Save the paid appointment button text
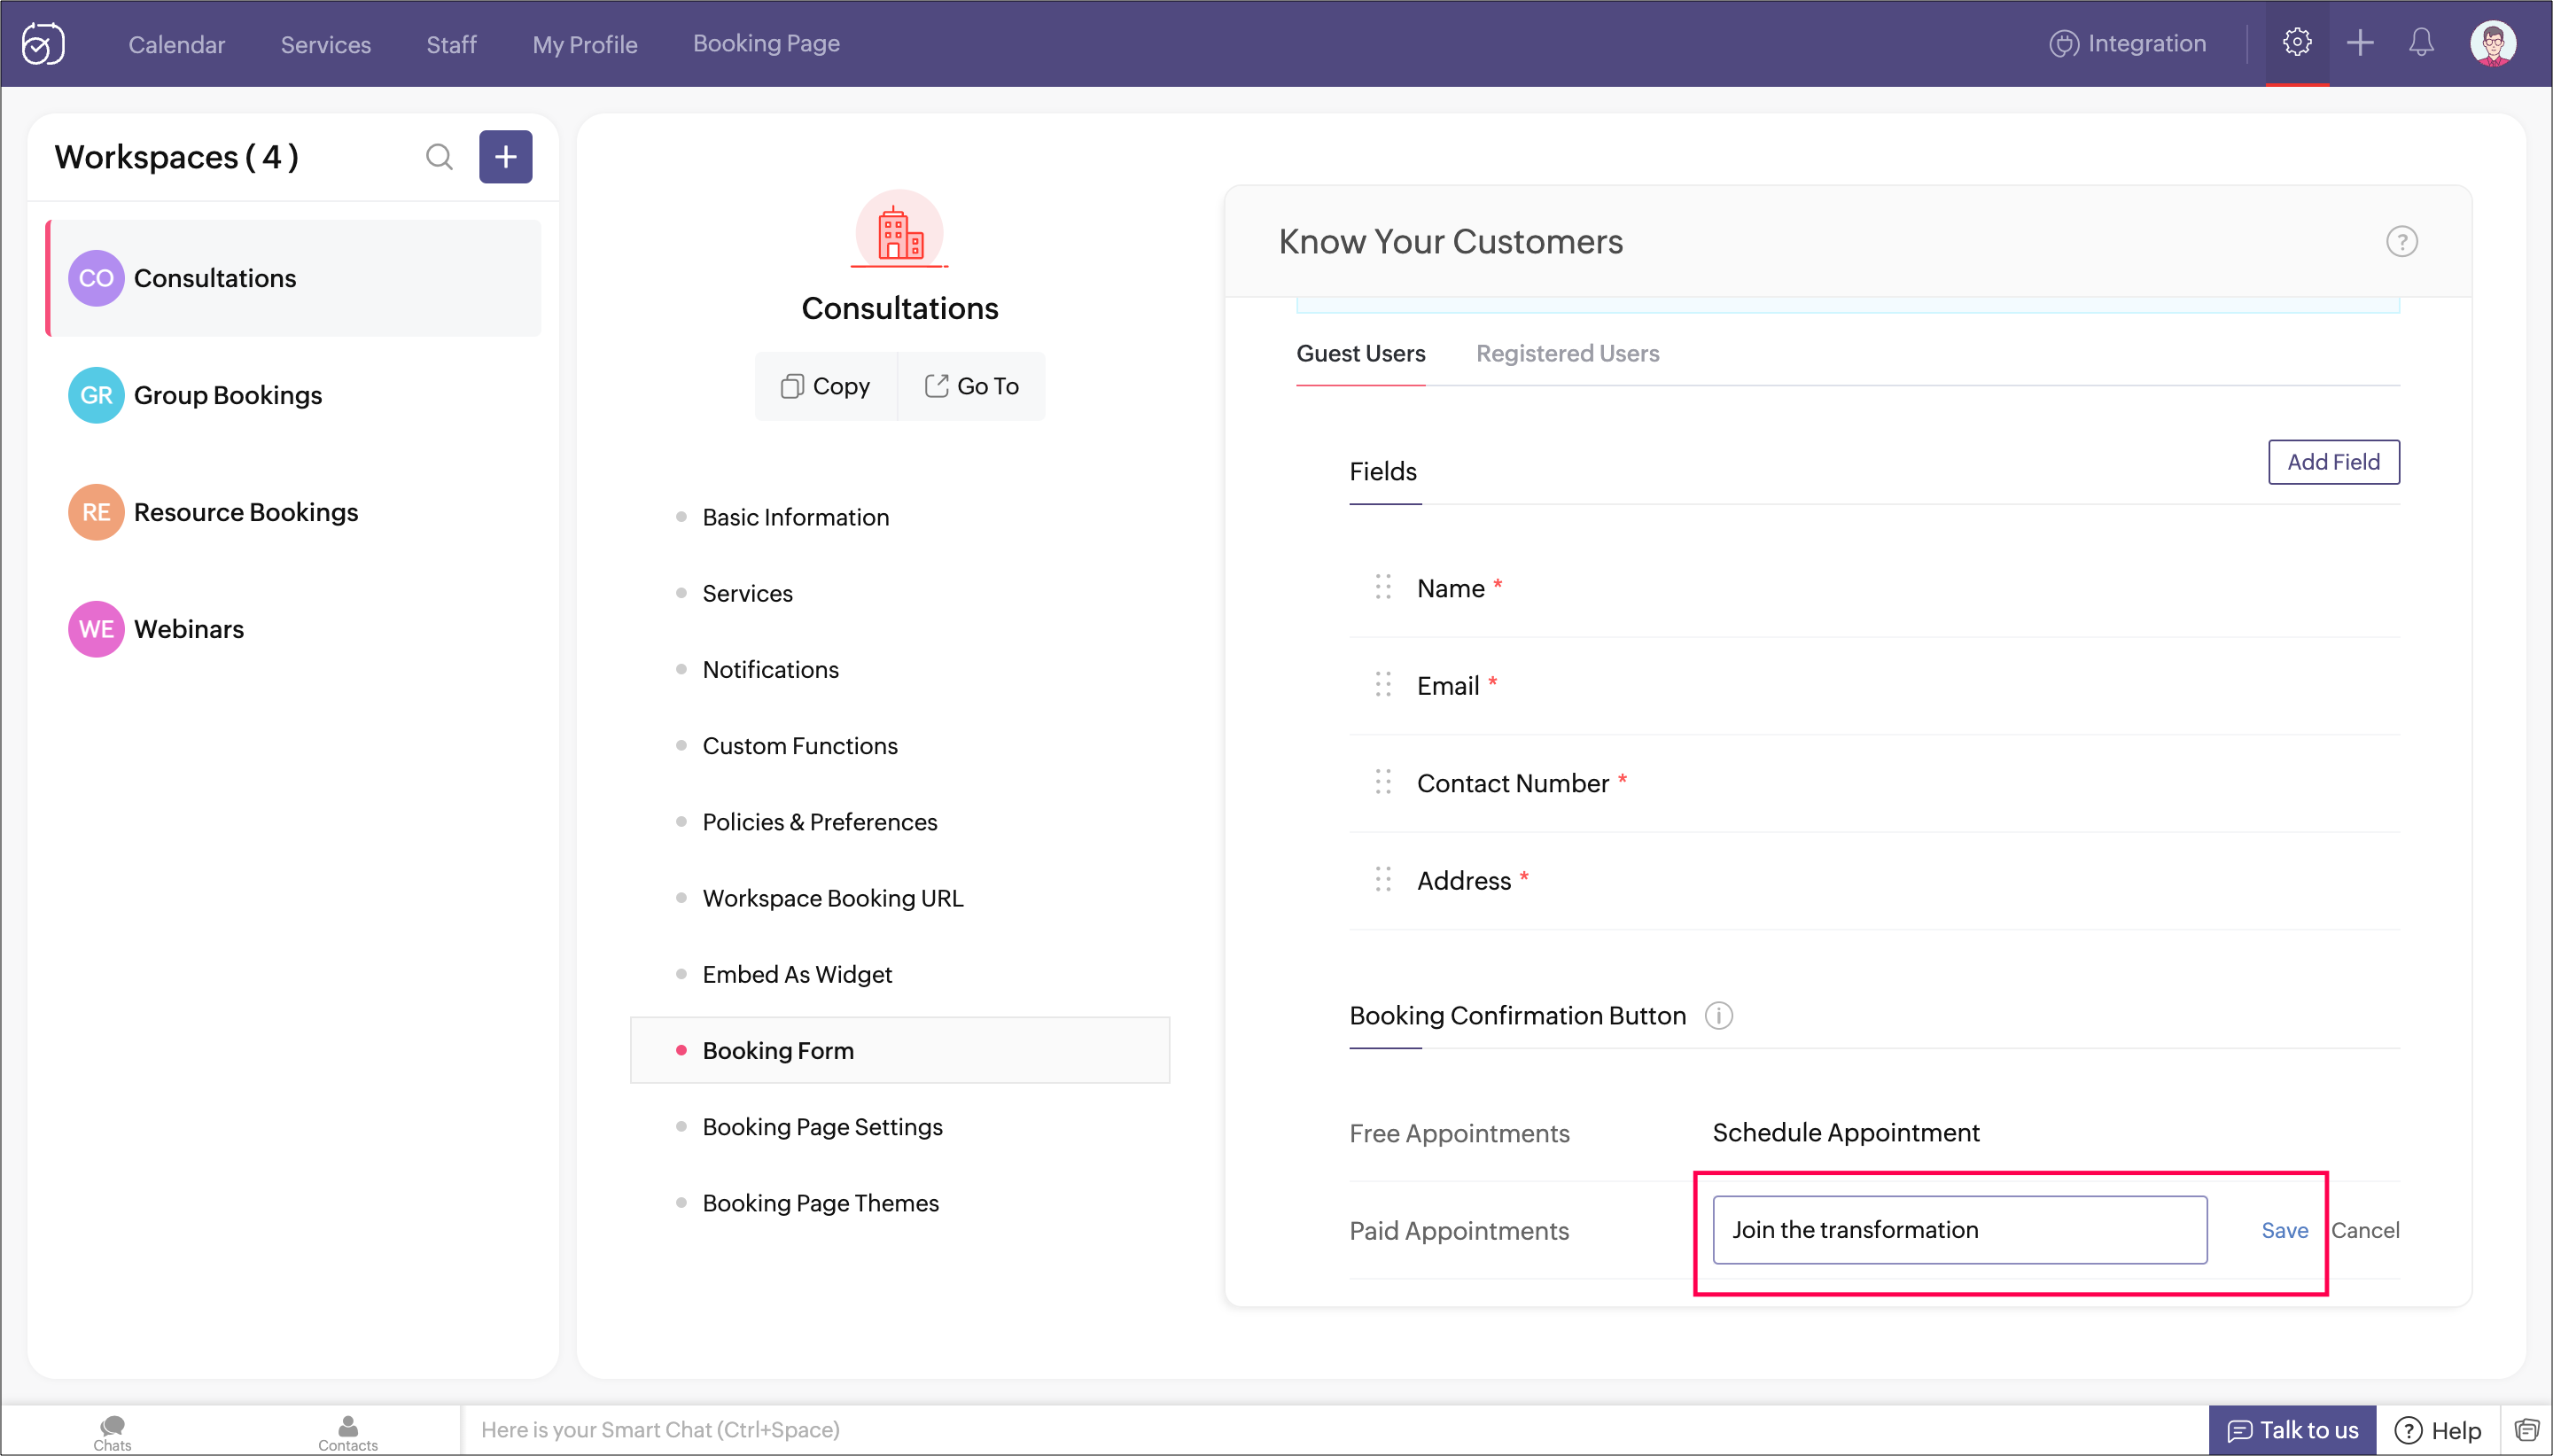The width and height of the screenshot is (2553, 1456). [2284, 1231]
